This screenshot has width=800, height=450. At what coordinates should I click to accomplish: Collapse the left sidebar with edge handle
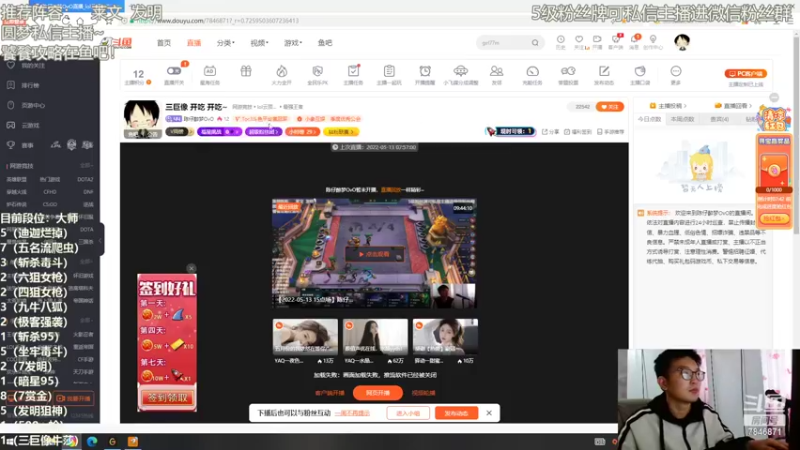(101, 240)
